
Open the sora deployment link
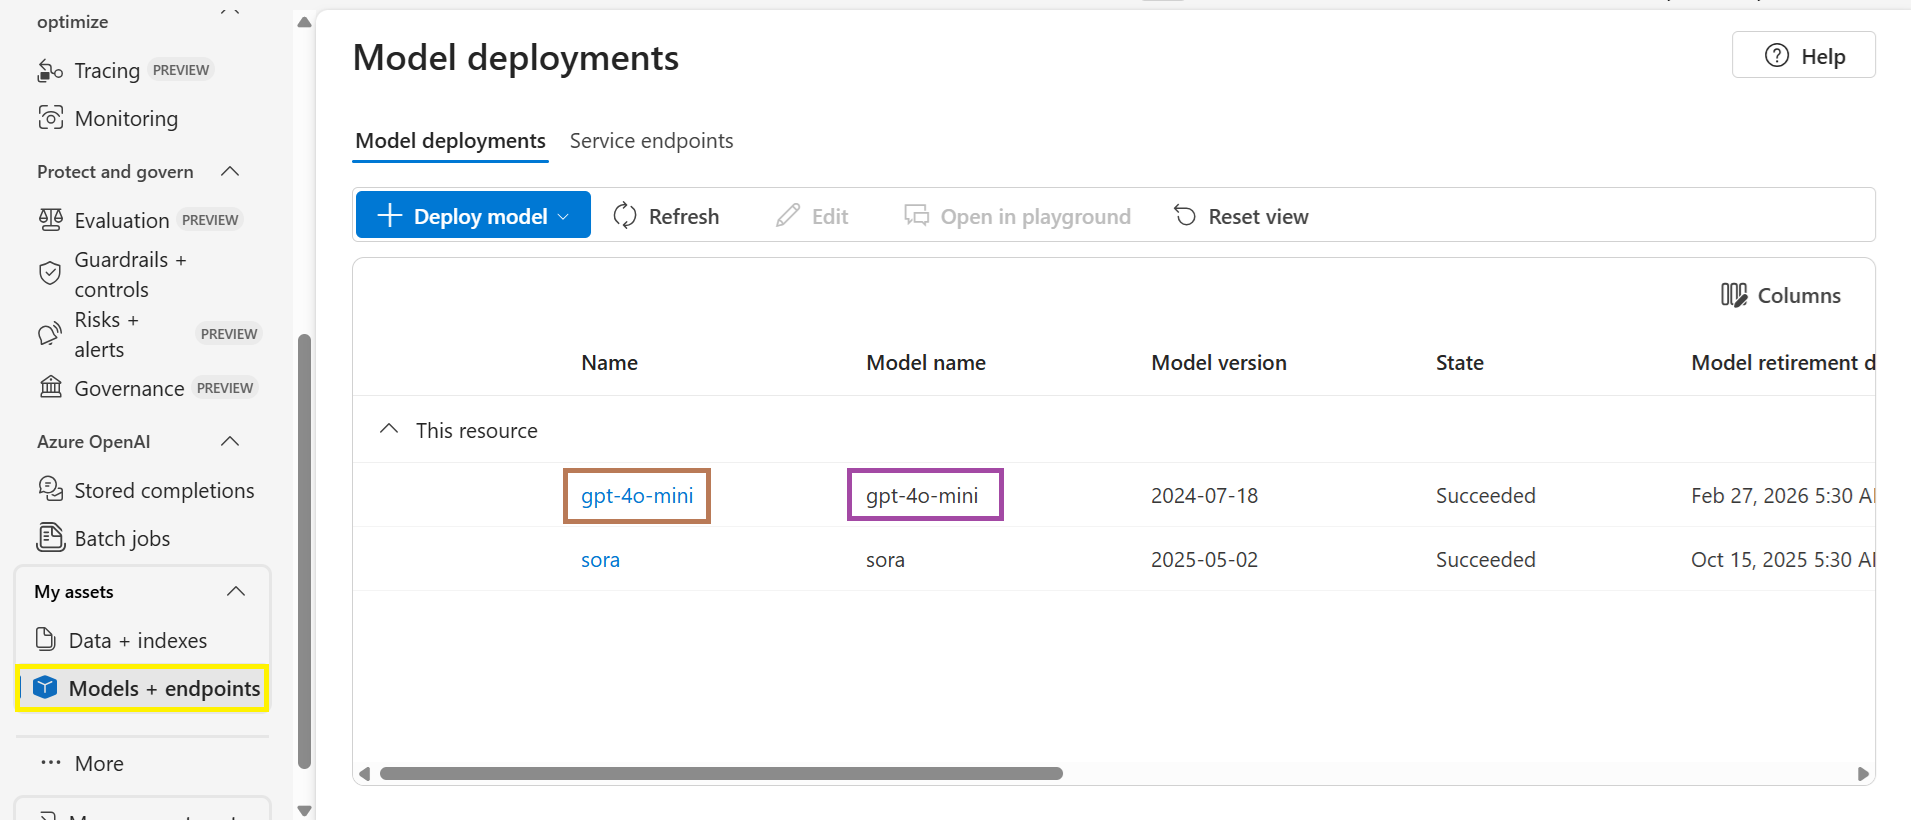(600, 559)
